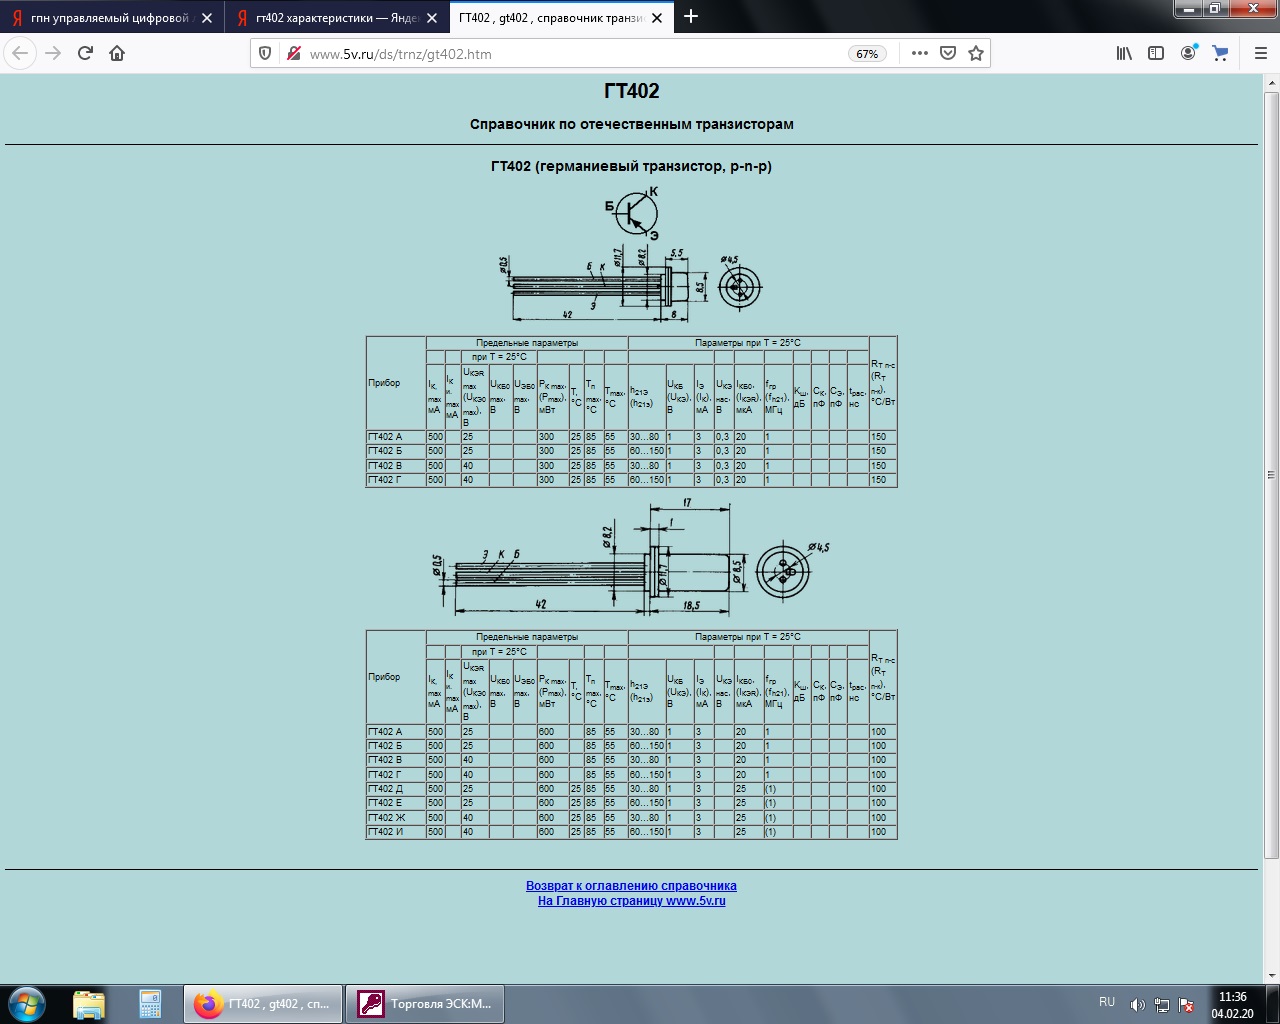Reload the current page
Image resolution: width=1280 pixels, height=1024 pixels.
tap(86, 53)
